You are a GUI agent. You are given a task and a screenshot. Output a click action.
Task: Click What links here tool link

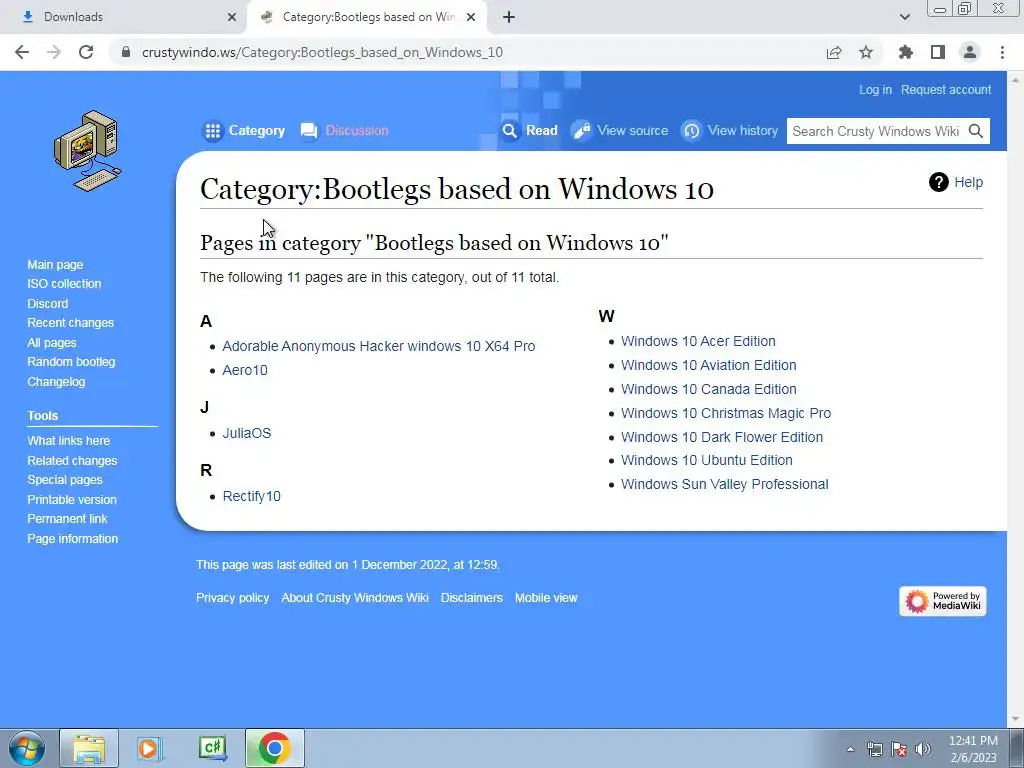coord(69,441)
